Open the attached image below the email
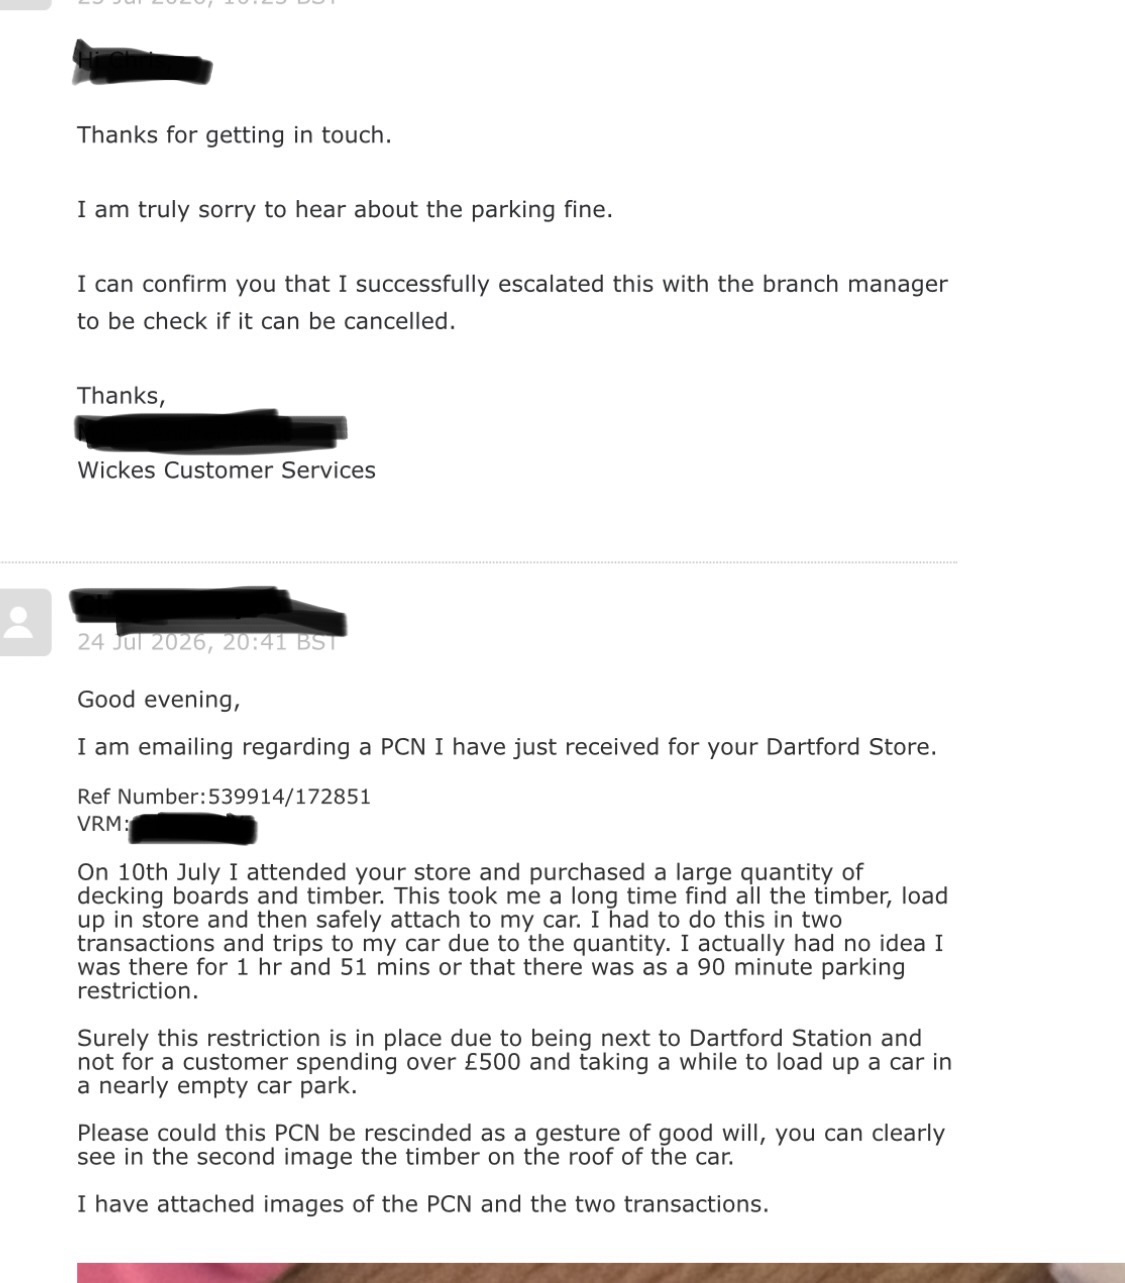 click(x=600, y=1272)
